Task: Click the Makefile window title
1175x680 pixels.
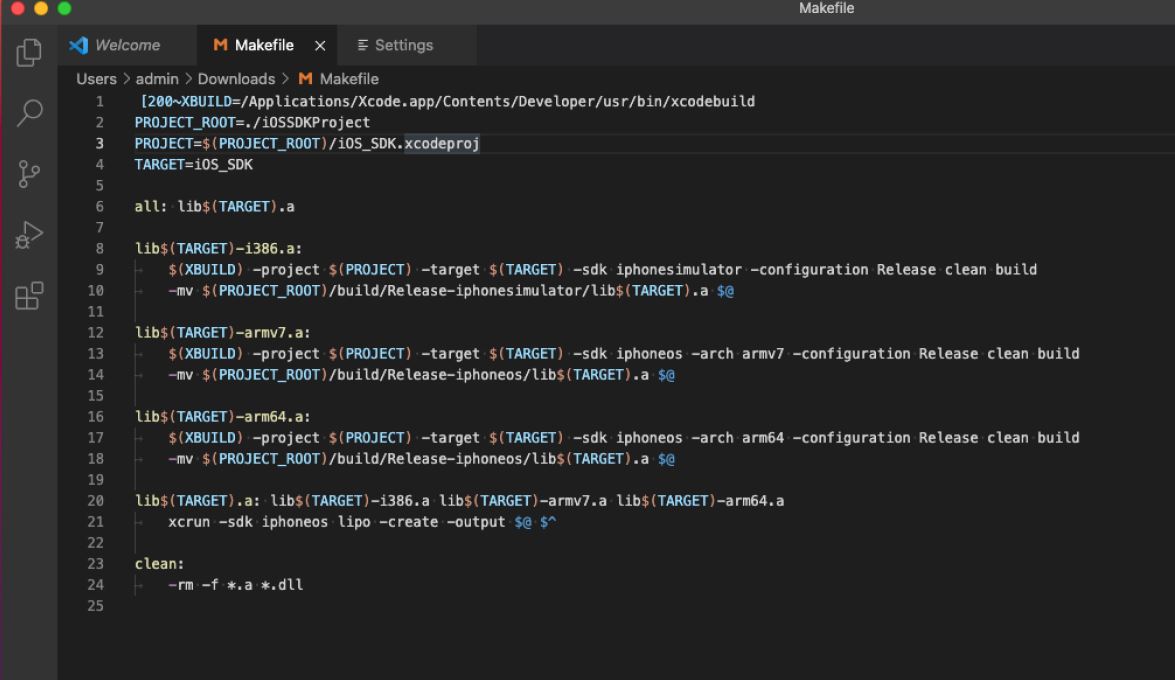Action: tap(826, 8)
